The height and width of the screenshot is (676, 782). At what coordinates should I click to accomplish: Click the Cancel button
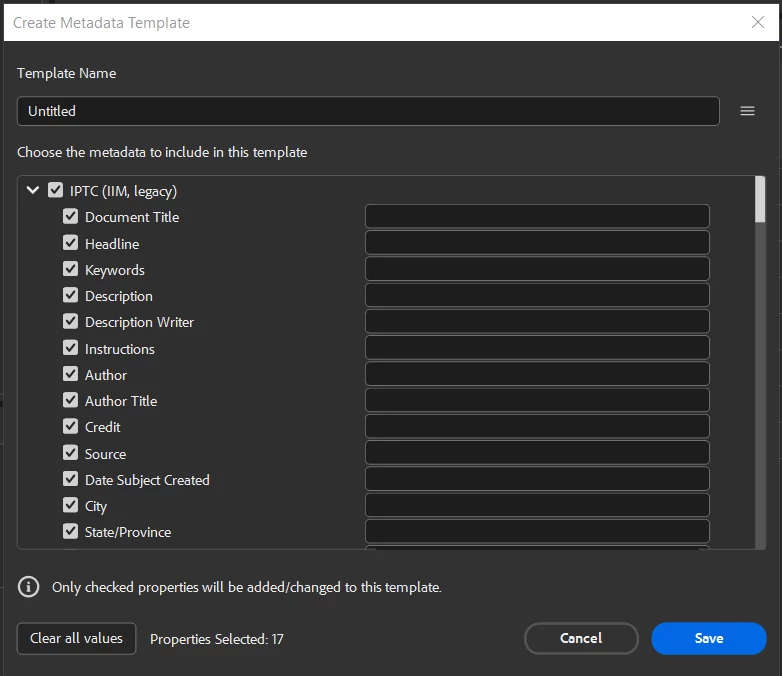tap(581, 638)
